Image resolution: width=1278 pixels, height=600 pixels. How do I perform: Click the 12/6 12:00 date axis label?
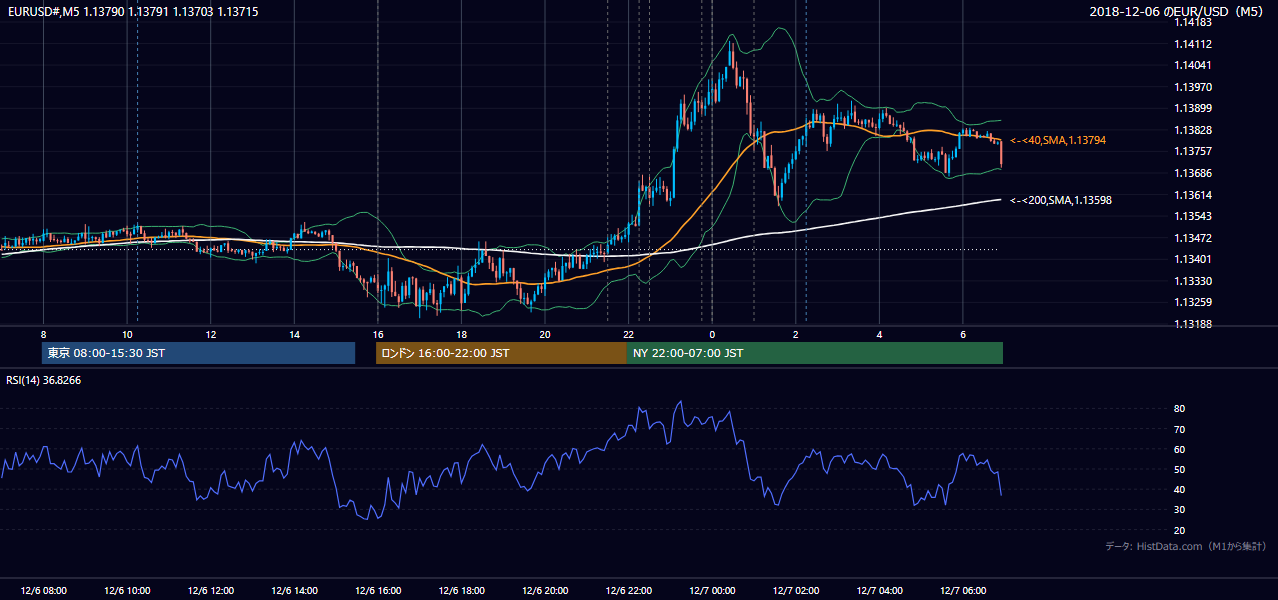click(x=210, y=590)
